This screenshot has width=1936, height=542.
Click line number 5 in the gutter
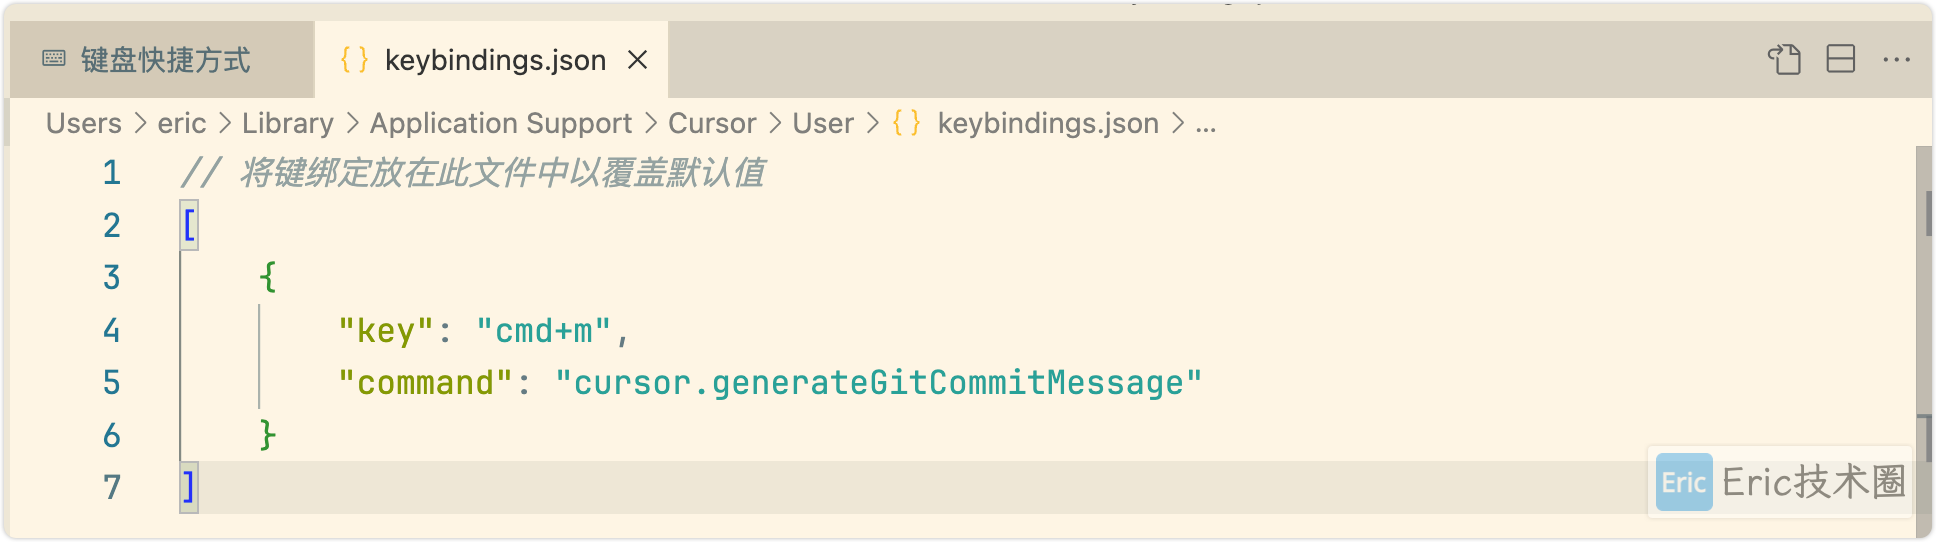coord(111,383)
